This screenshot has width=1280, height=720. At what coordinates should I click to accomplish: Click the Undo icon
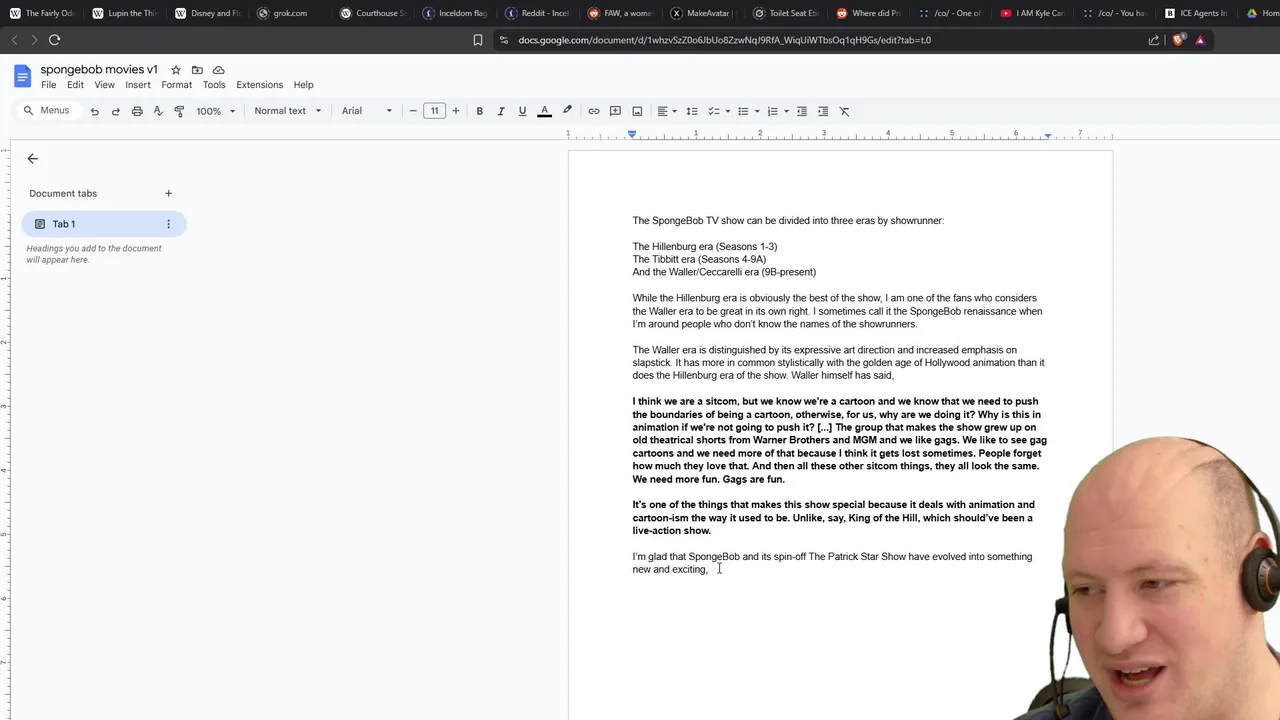94,111
